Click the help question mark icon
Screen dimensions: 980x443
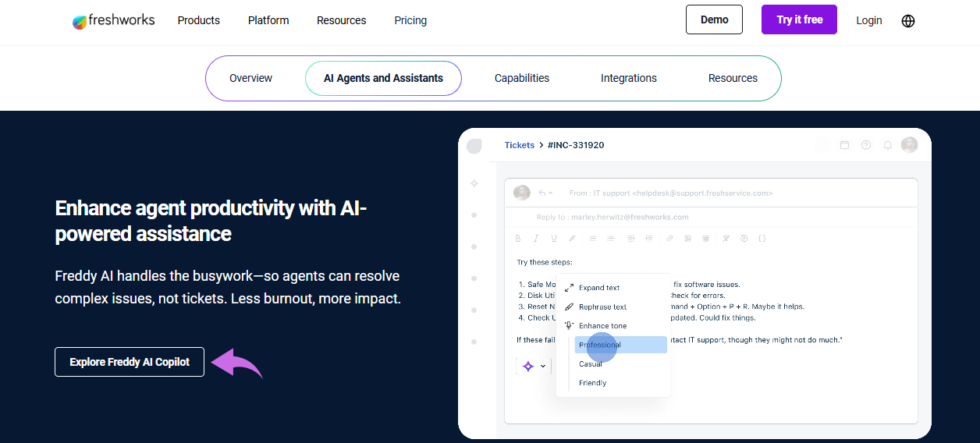pyautogui.click(x=866, y=145)
